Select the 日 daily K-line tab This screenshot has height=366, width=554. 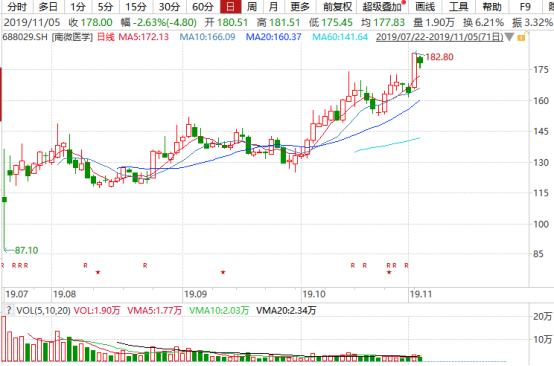pyautogui.click(x=230, y=7)
